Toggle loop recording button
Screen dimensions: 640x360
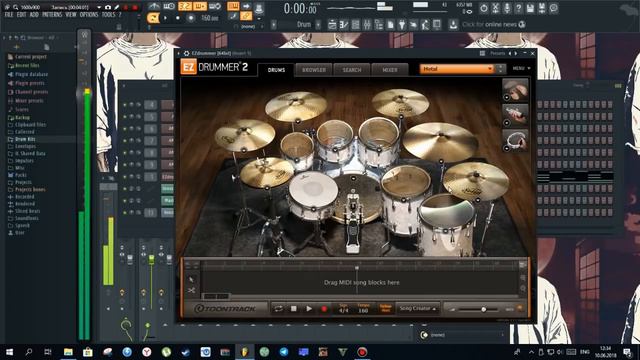215,6
